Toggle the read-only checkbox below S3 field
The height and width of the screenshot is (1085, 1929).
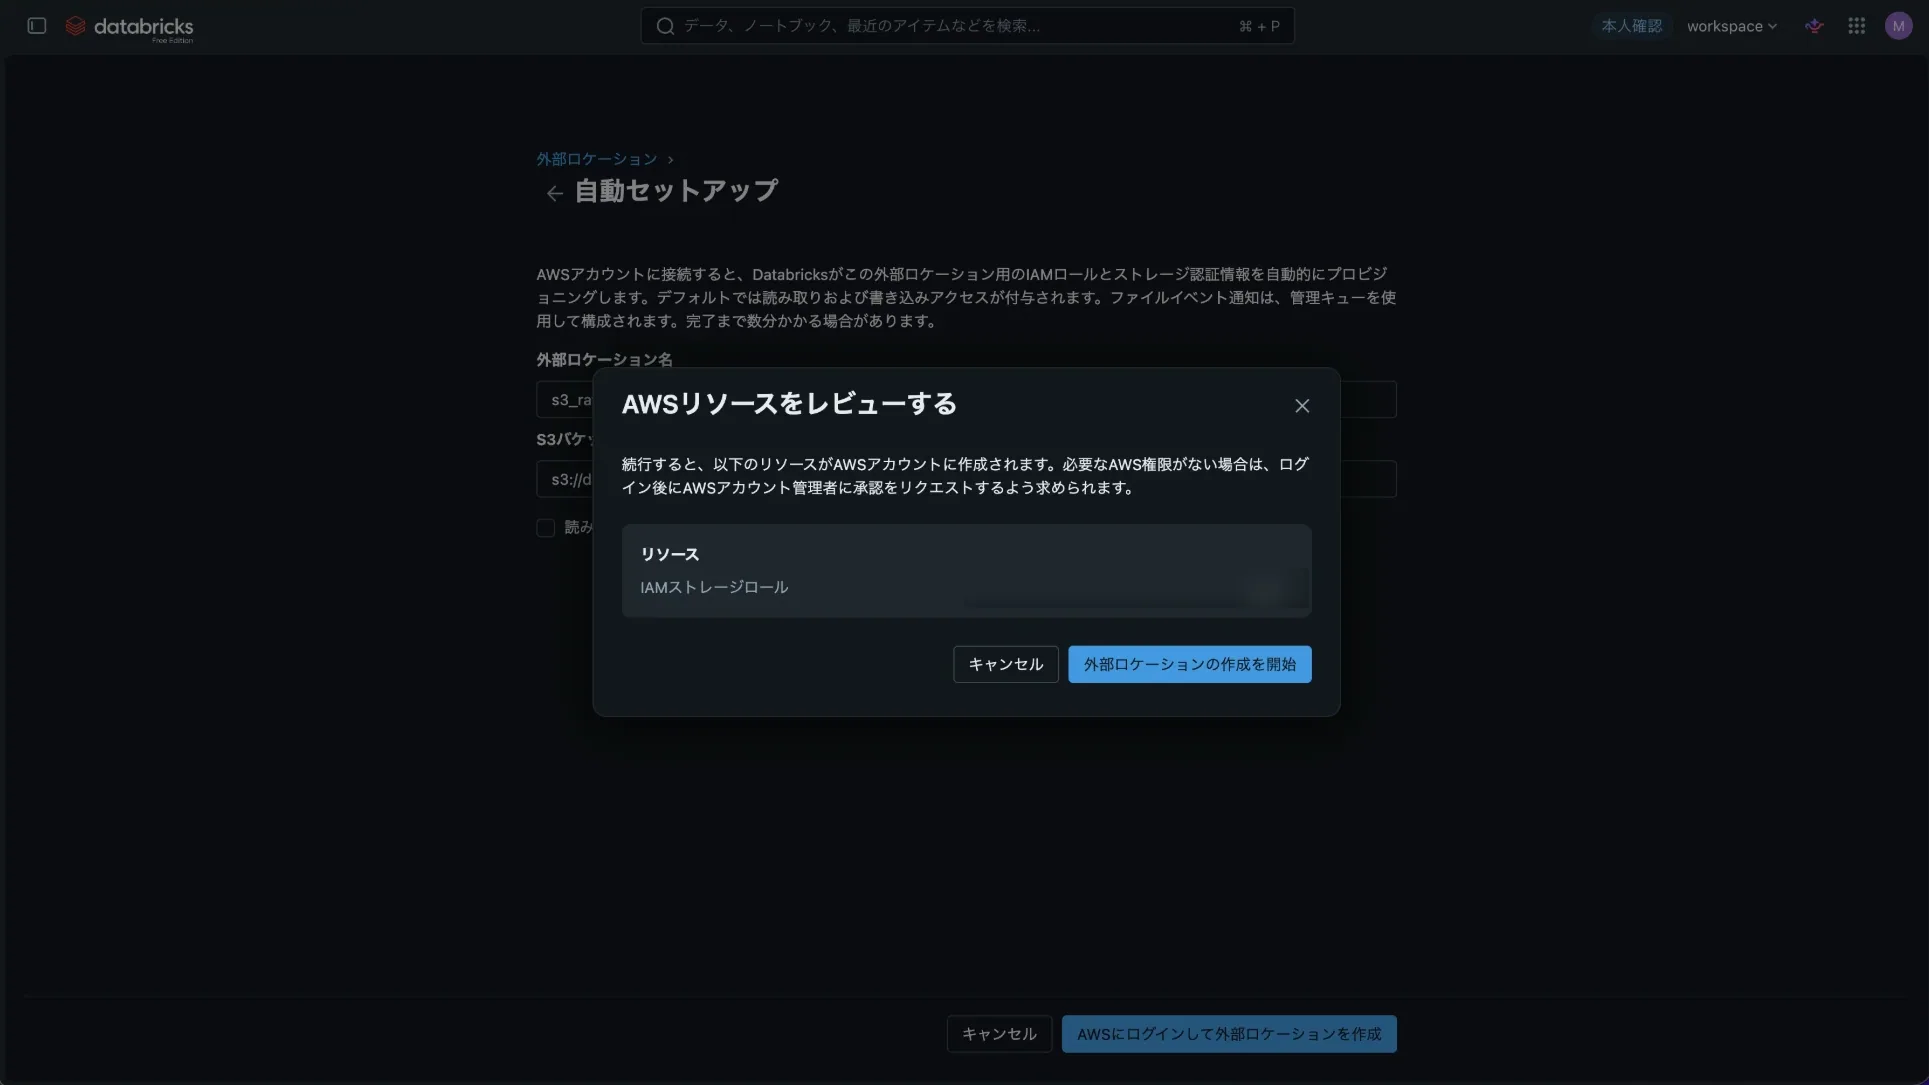545,528
